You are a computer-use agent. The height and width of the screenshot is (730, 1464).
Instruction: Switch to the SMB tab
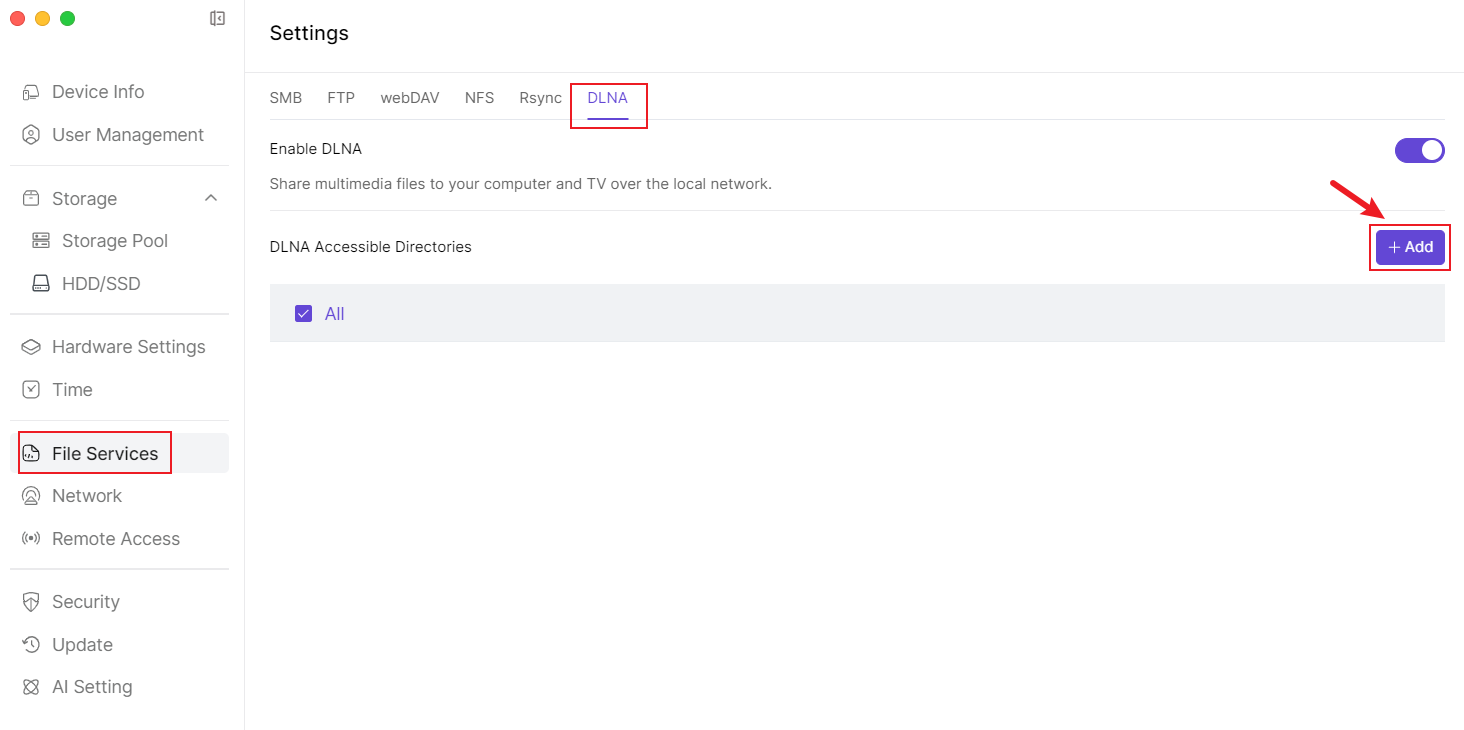286,98
